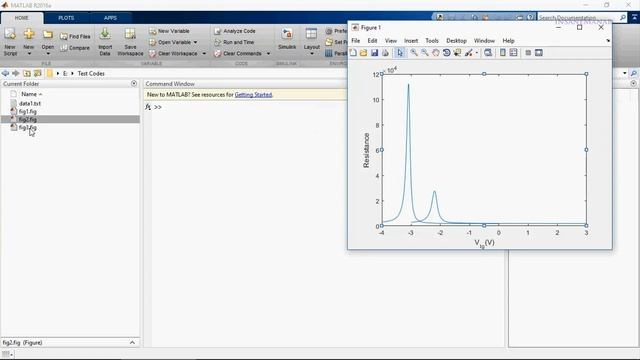The image size is (640, 360).
Task: Click the Show Plot Tools and Dock icon
Action: [539, 53]
